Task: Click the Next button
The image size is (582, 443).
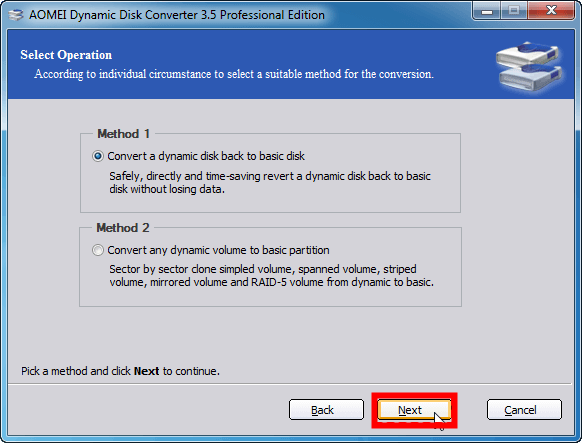Action: [414, 410]
